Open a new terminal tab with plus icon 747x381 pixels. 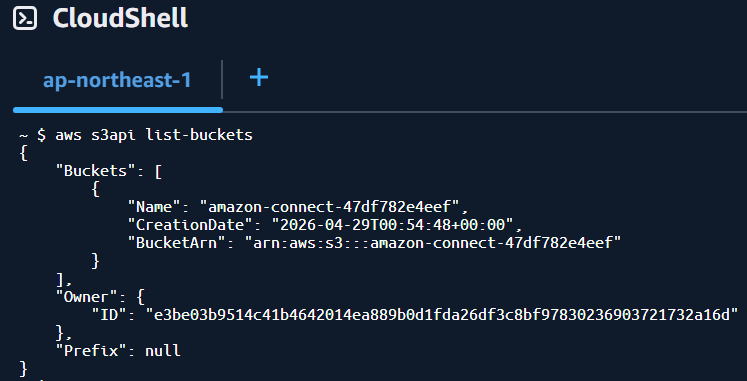click(x=259, y=77)
